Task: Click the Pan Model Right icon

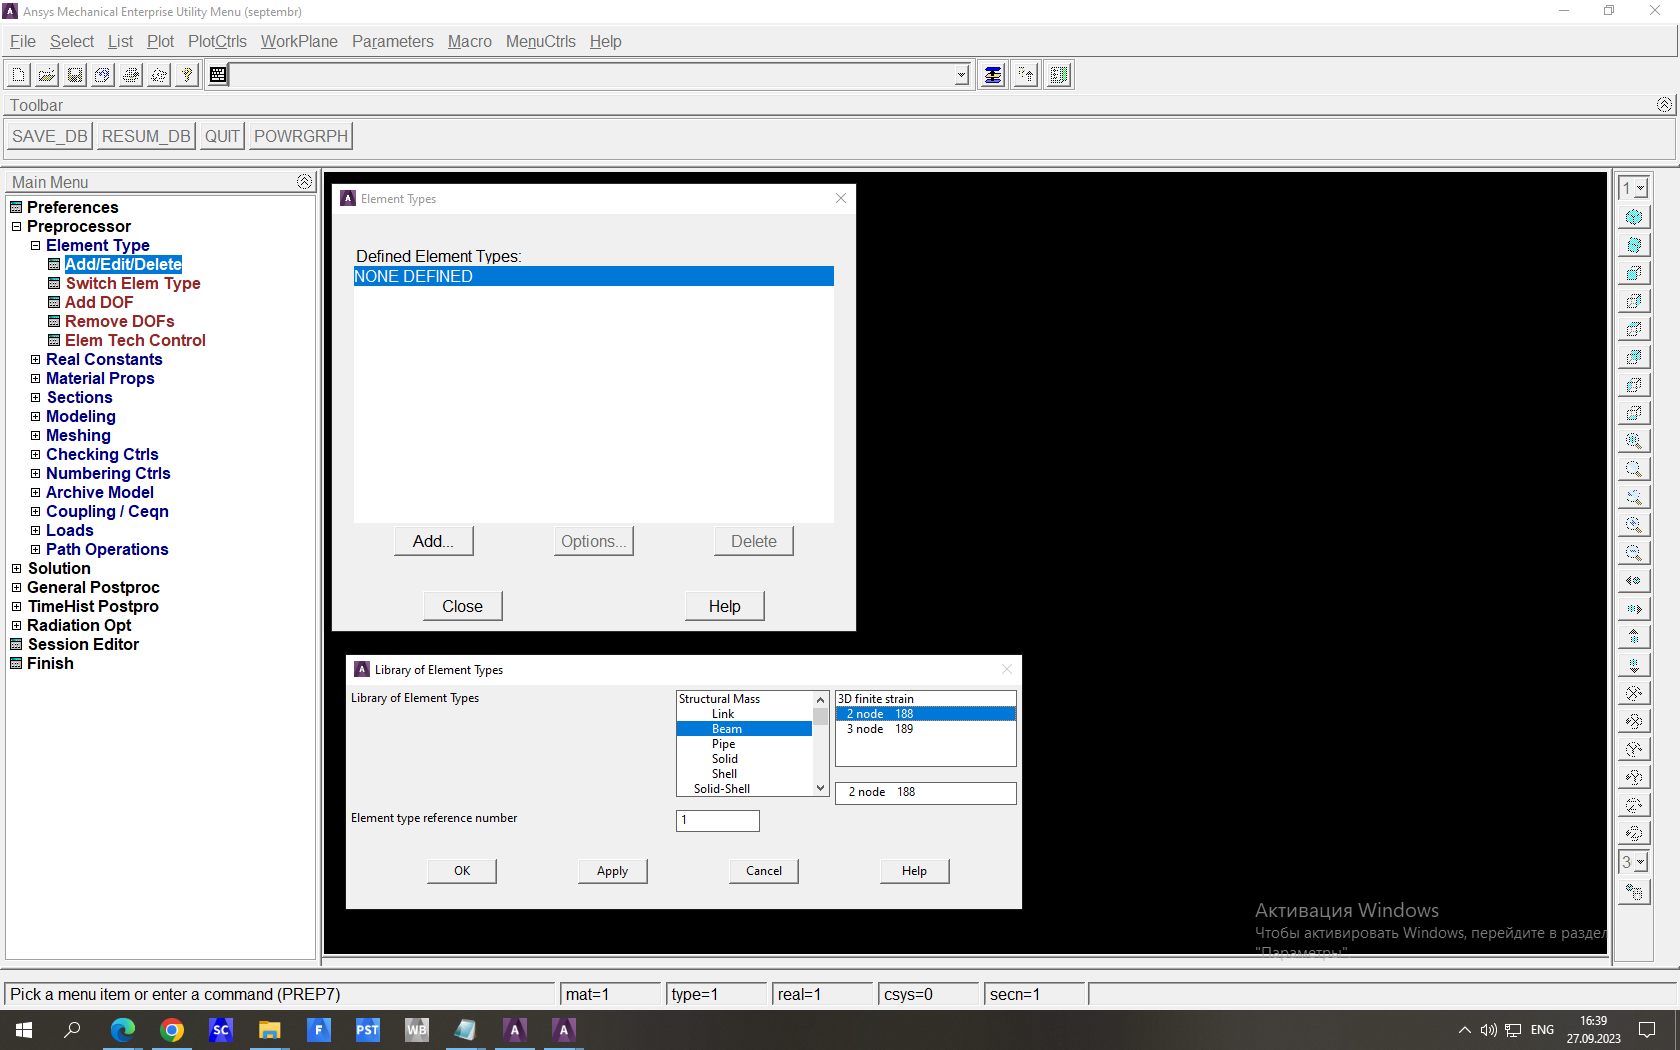Action: [x=1634, y=609]
